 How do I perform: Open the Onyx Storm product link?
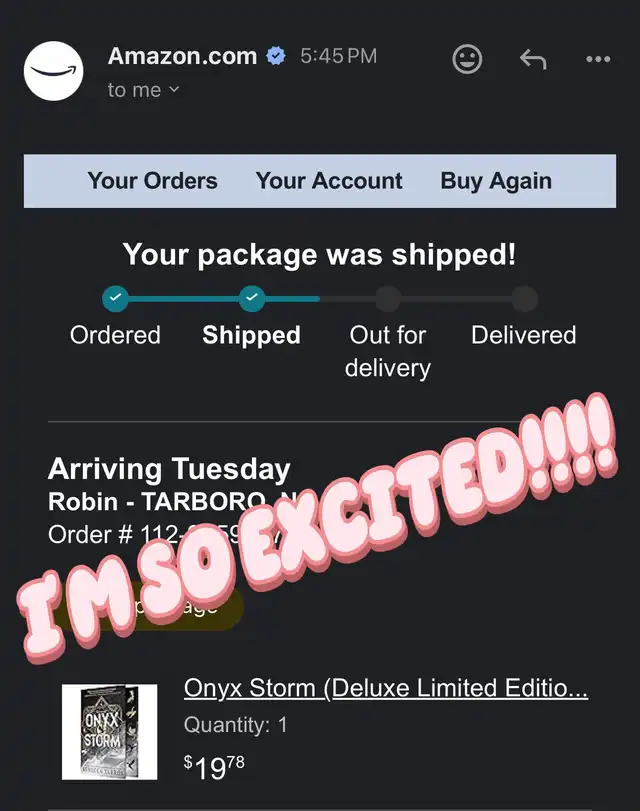(x=386, y=688)
